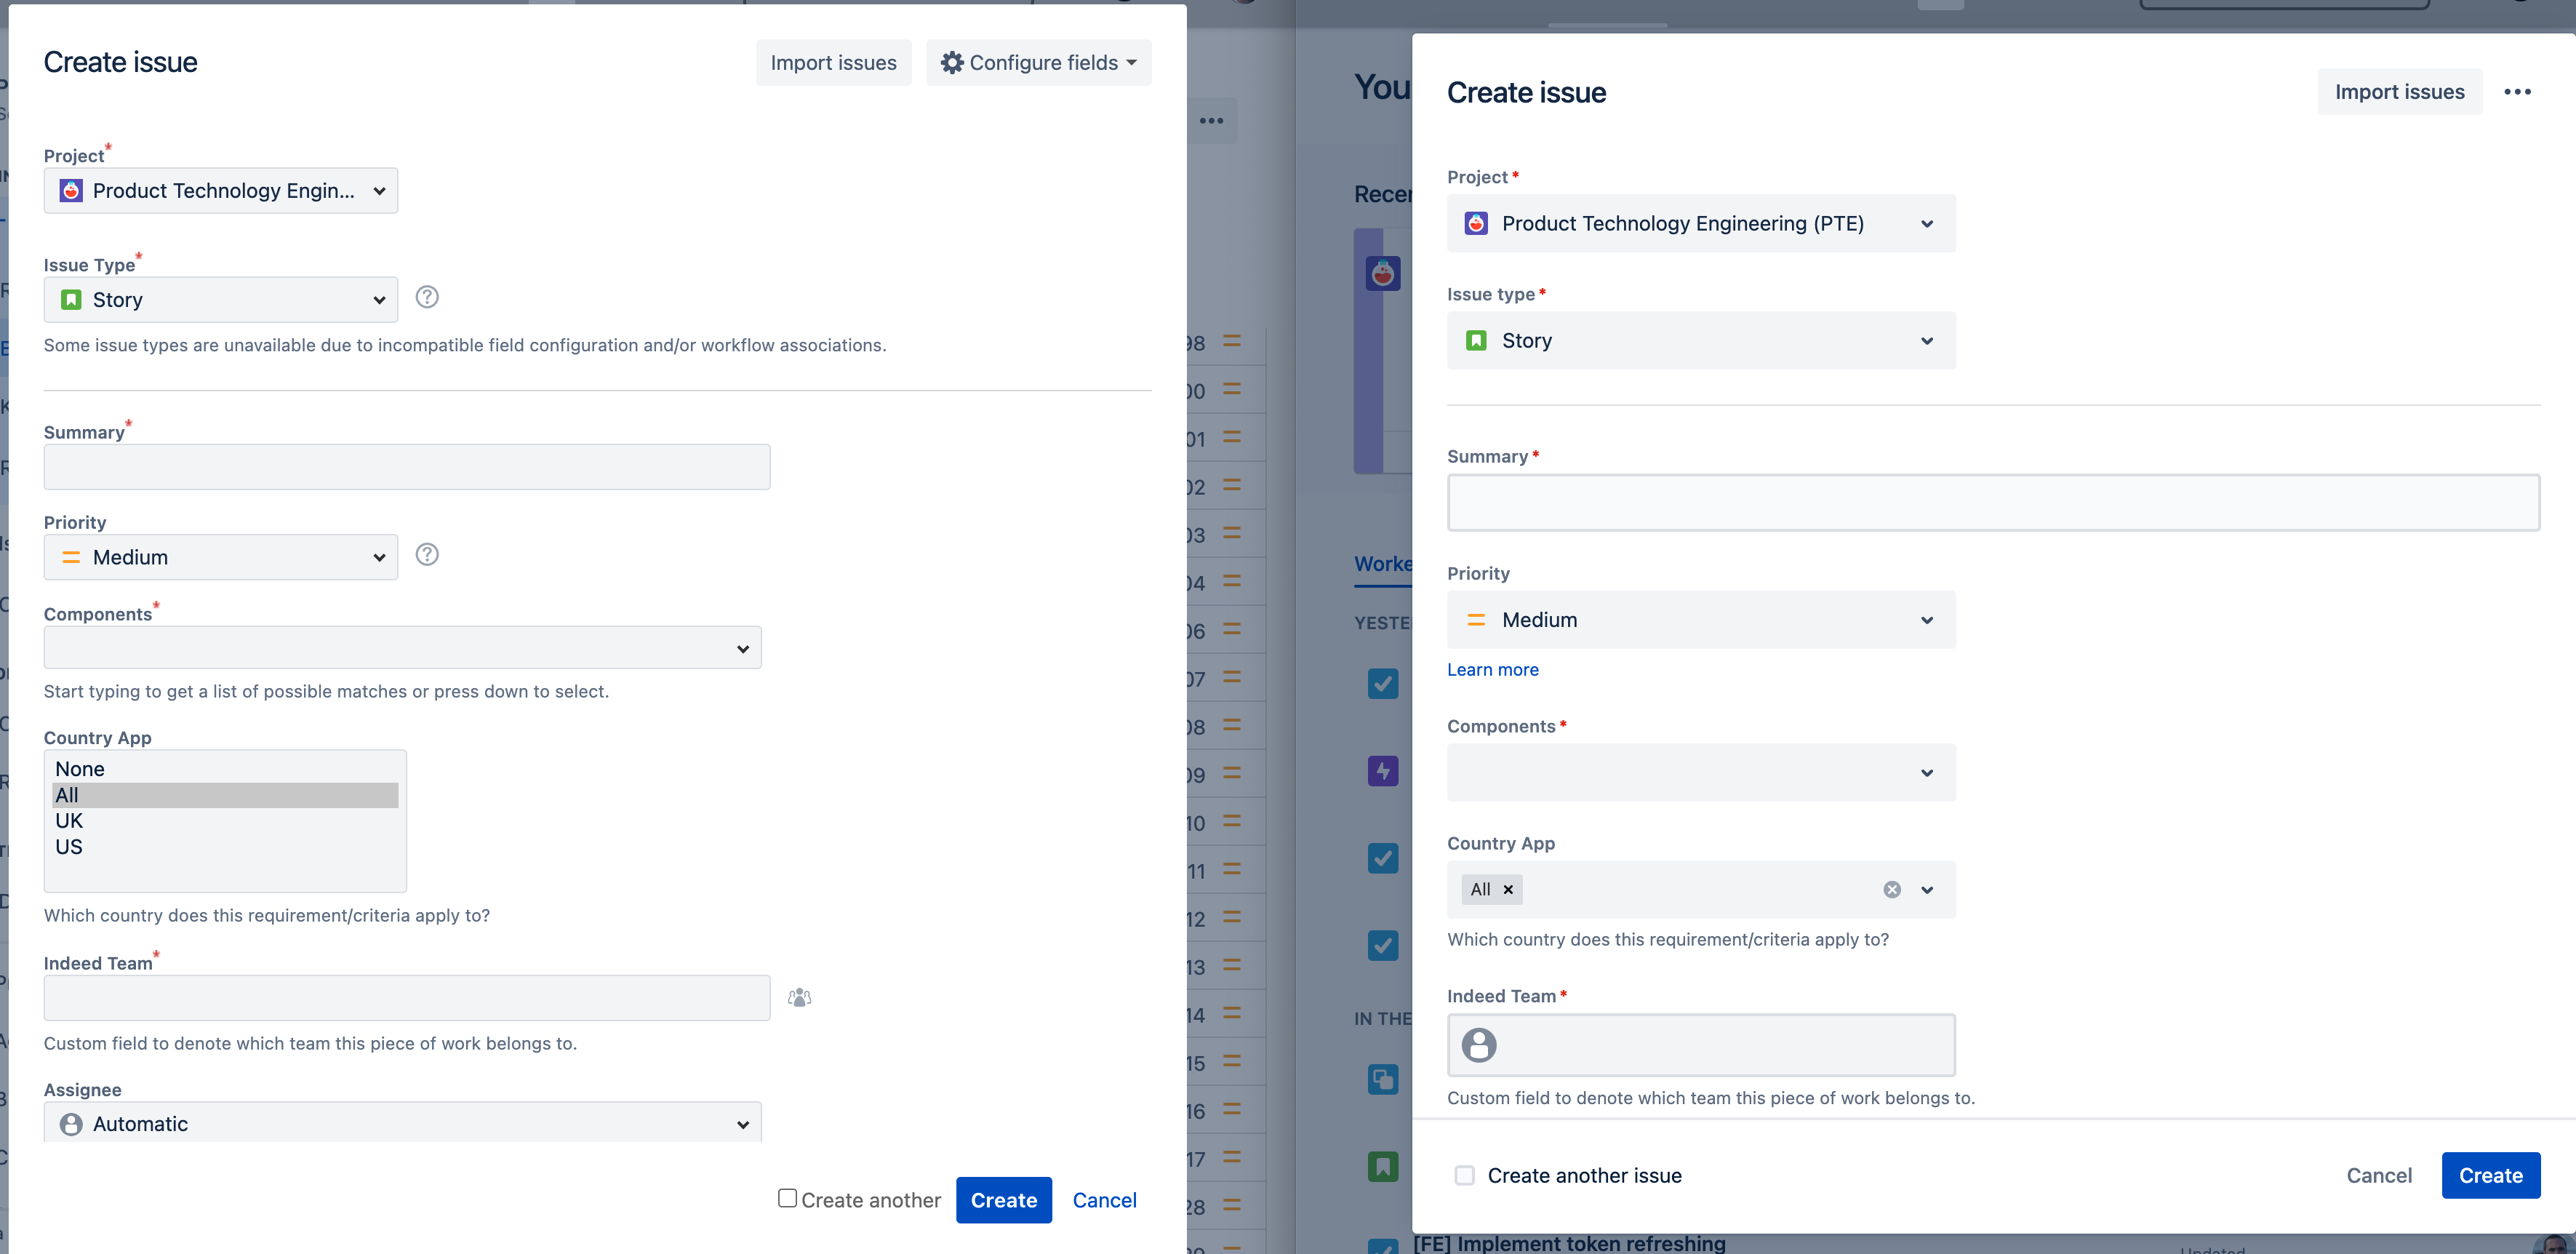Click the green story bookmark icon in background list

click(1383, 1166)
